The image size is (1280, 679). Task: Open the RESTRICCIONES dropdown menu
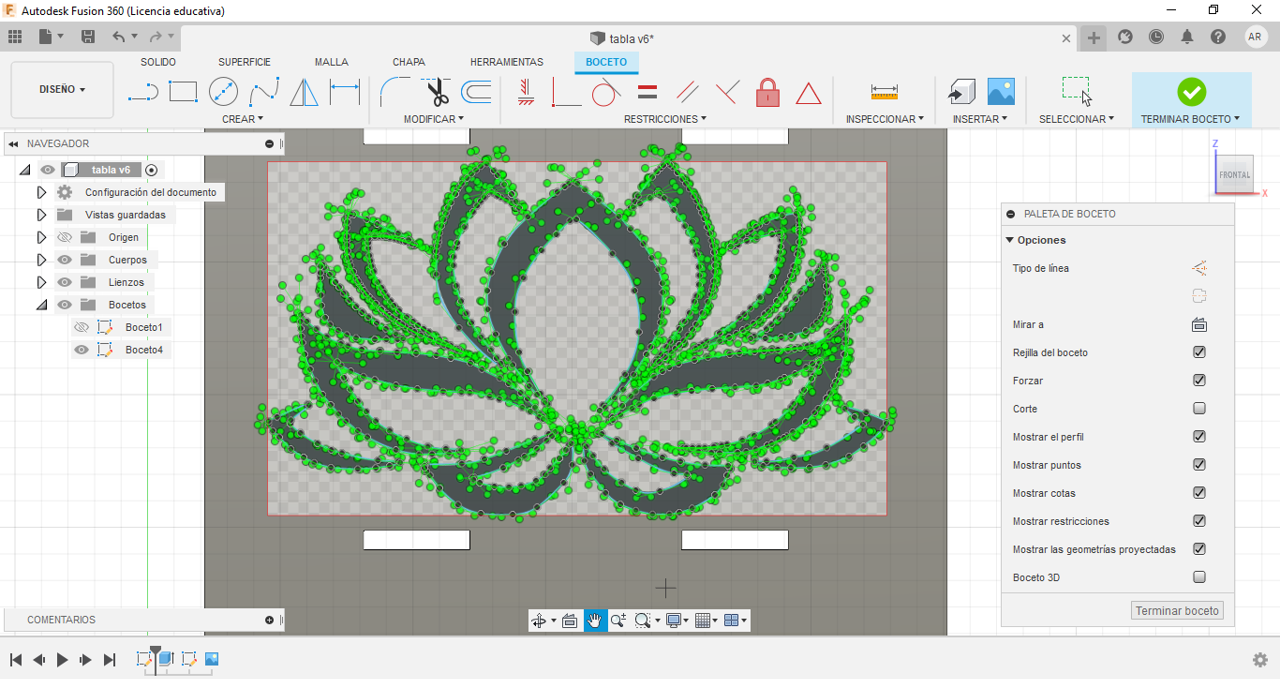click(665, 119)
